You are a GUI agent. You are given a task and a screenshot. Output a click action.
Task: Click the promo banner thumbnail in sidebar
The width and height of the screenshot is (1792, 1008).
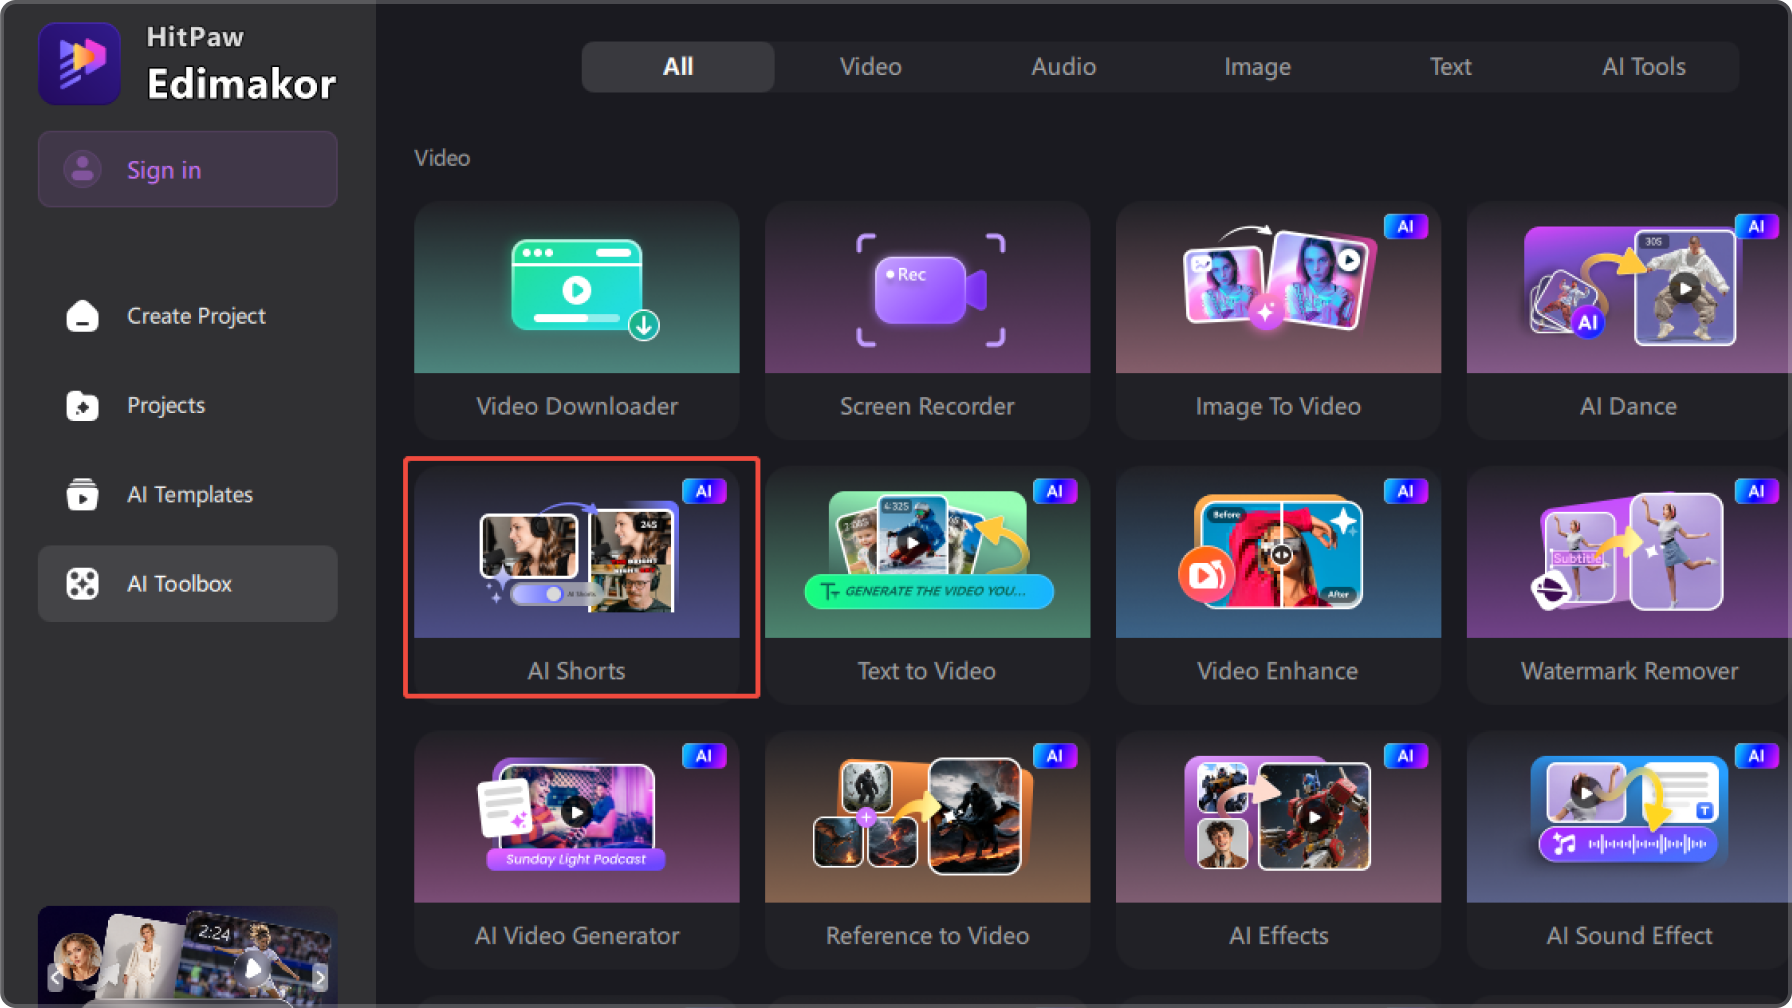188,956
